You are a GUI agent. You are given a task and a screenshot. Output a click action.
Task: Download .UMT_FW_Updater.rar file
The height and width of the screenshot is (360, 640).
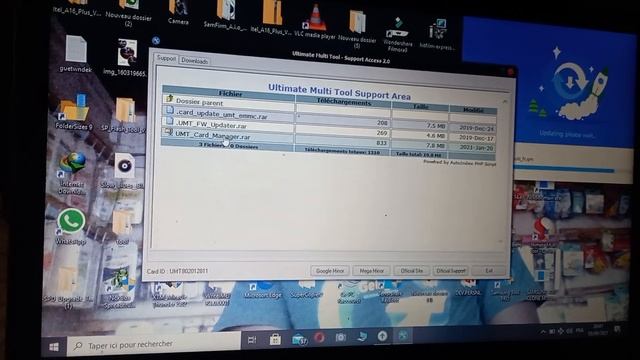tap(211, 124)
